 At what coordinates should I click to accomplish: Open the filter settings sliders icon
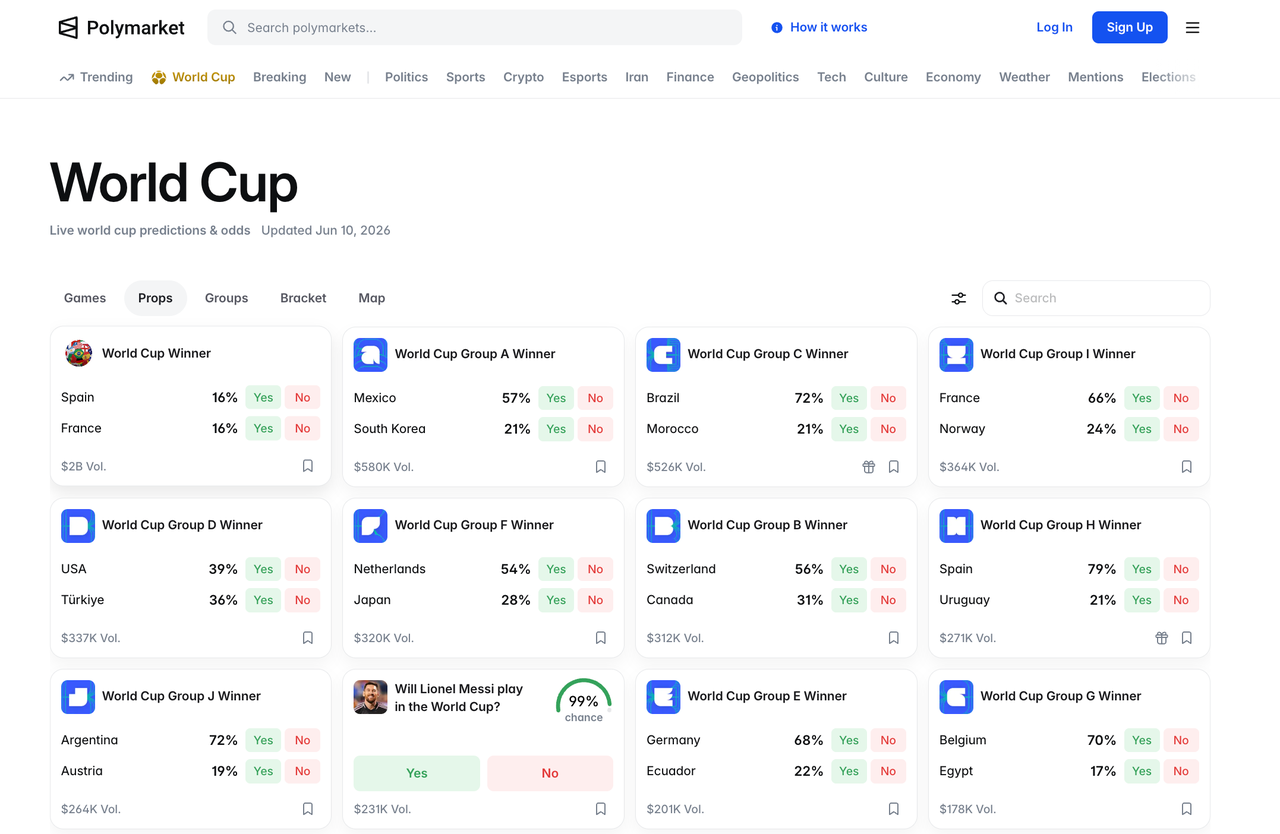958,298
